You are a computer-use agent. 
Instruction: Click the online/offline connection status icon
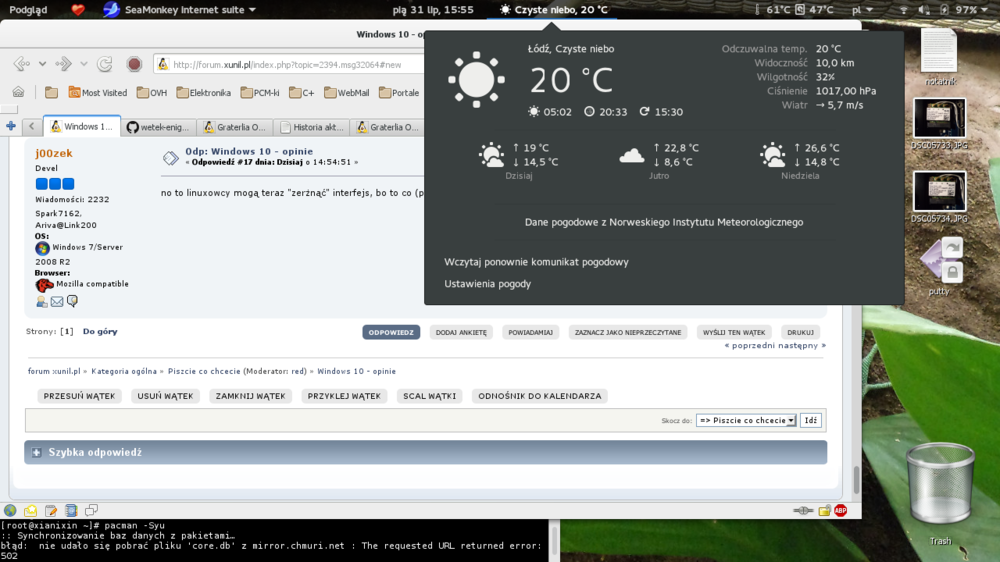803,510
